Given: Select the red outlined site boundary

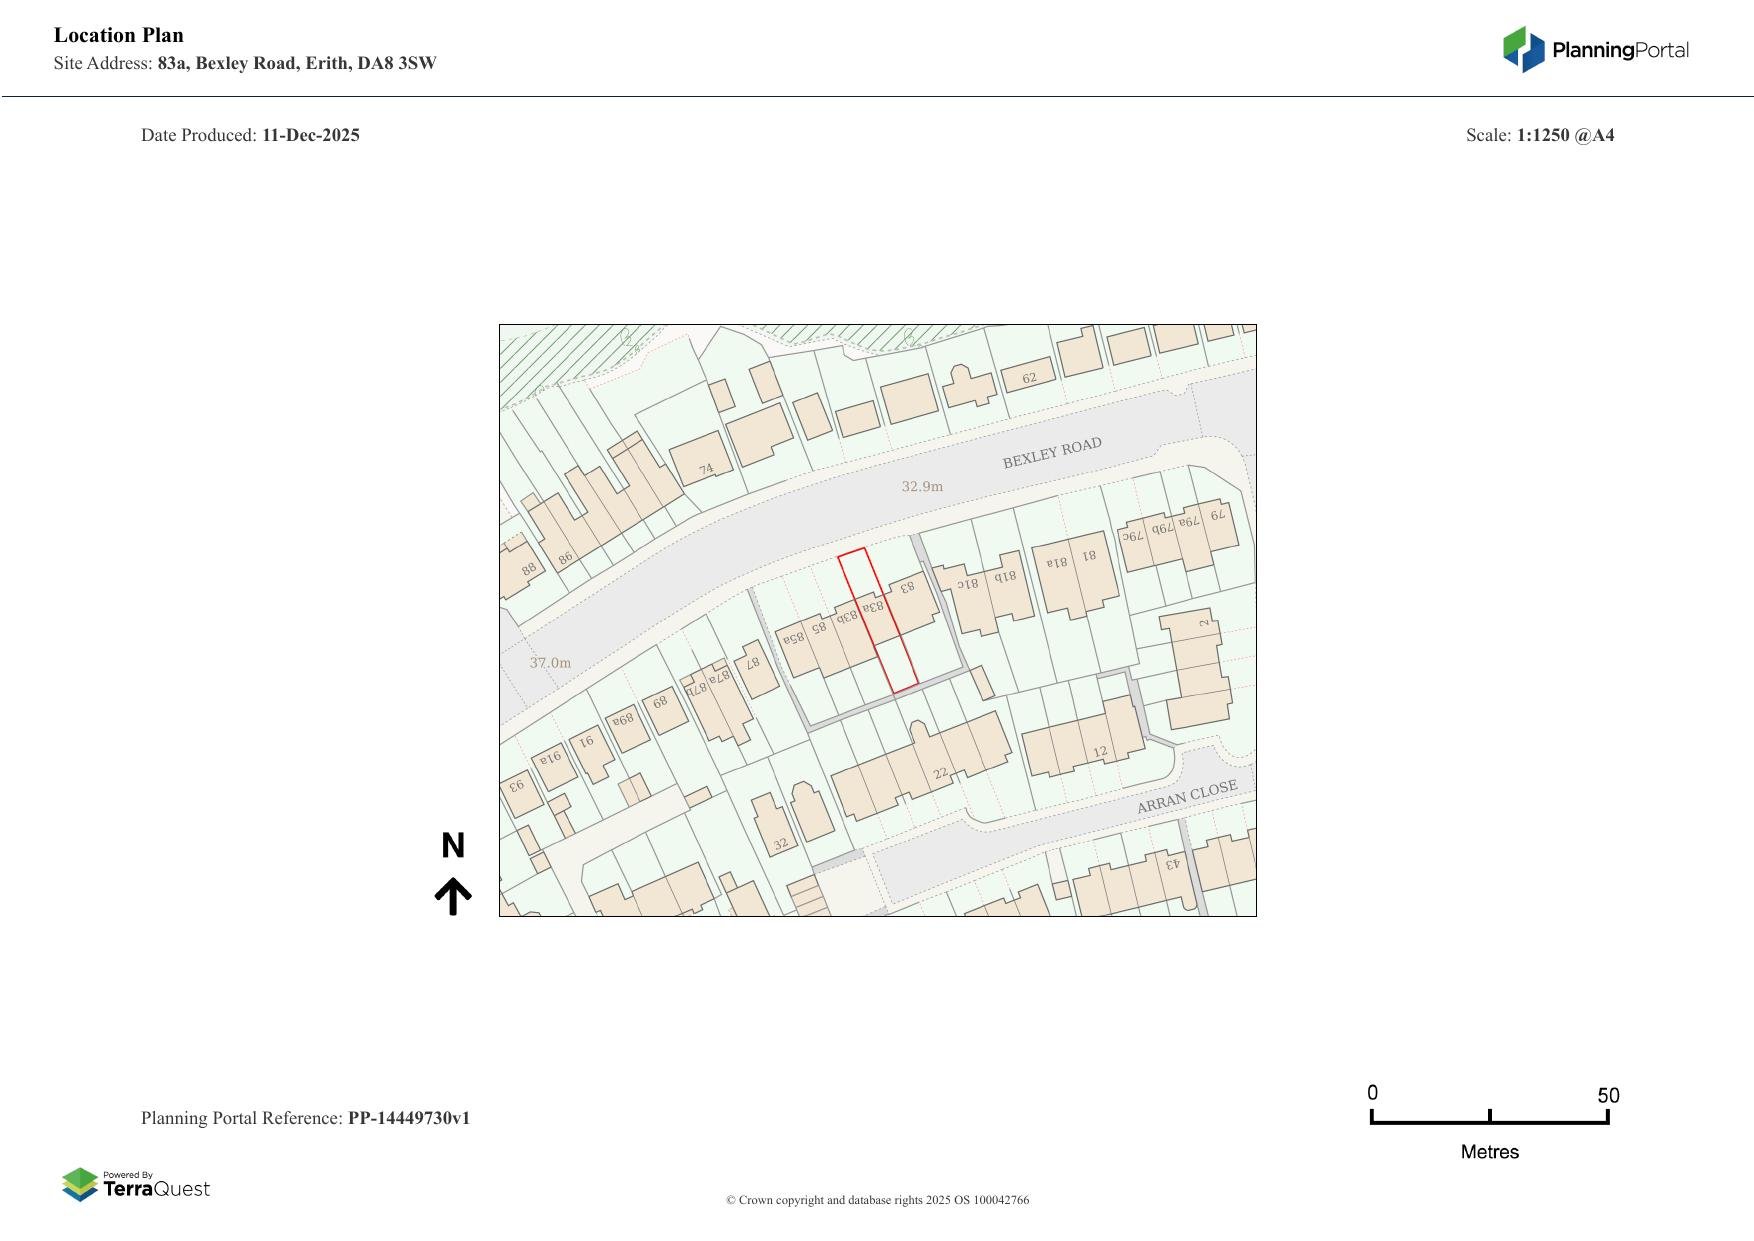Looking at the screenshot, I should (x=878, y=620).
